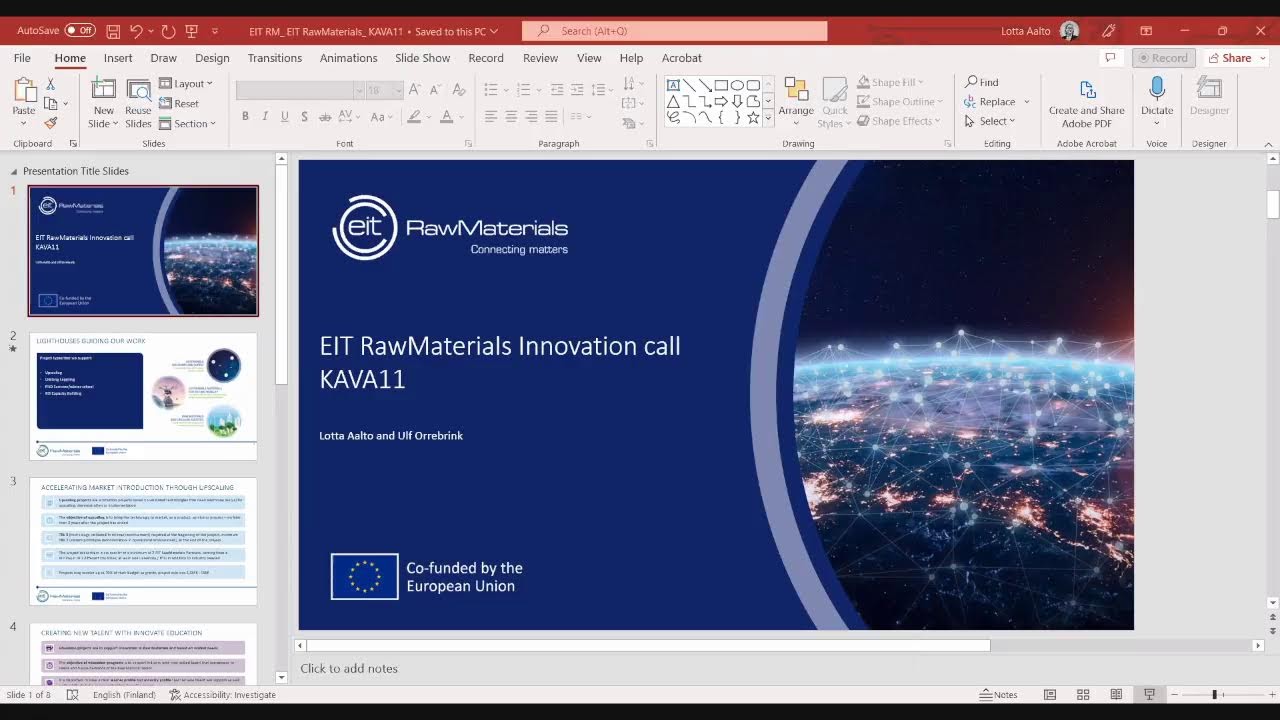
Task: Open the Insert tab
Action: coord(118,58)
